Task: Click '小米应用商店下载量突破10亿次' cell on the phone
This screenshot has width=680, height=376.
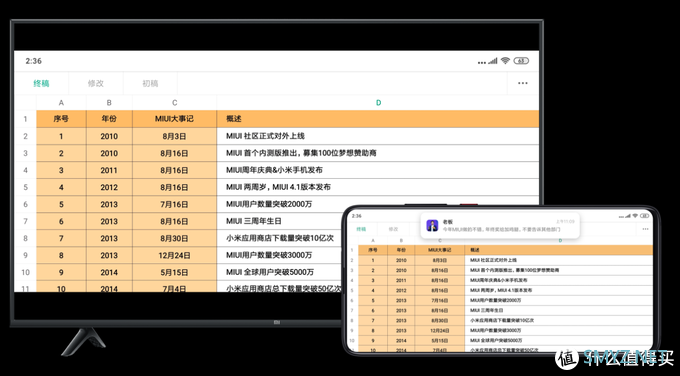Action: point(559,320)
